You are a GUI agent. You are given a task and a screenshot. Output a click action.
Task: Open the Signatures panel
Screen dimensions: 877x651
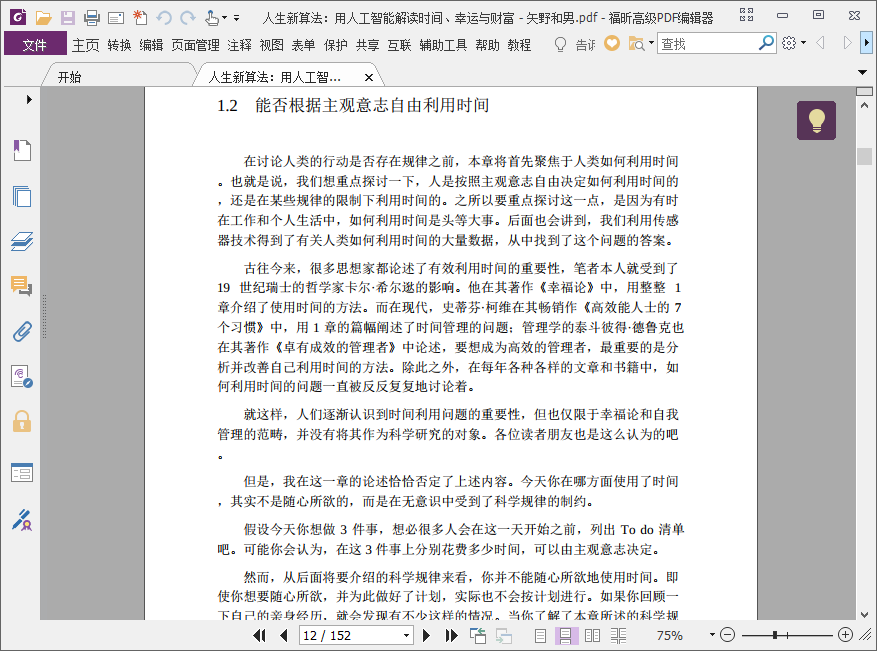tap(22, 376)
